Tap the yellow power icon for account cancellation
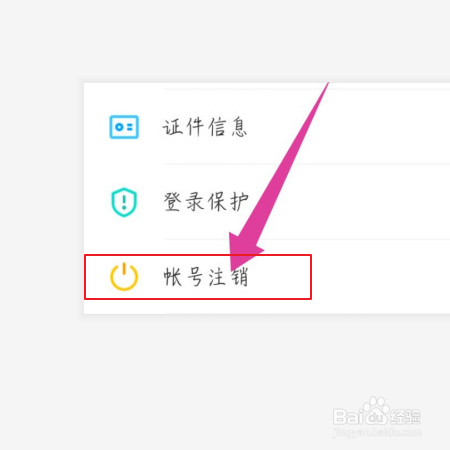 (x=124, y=277)
